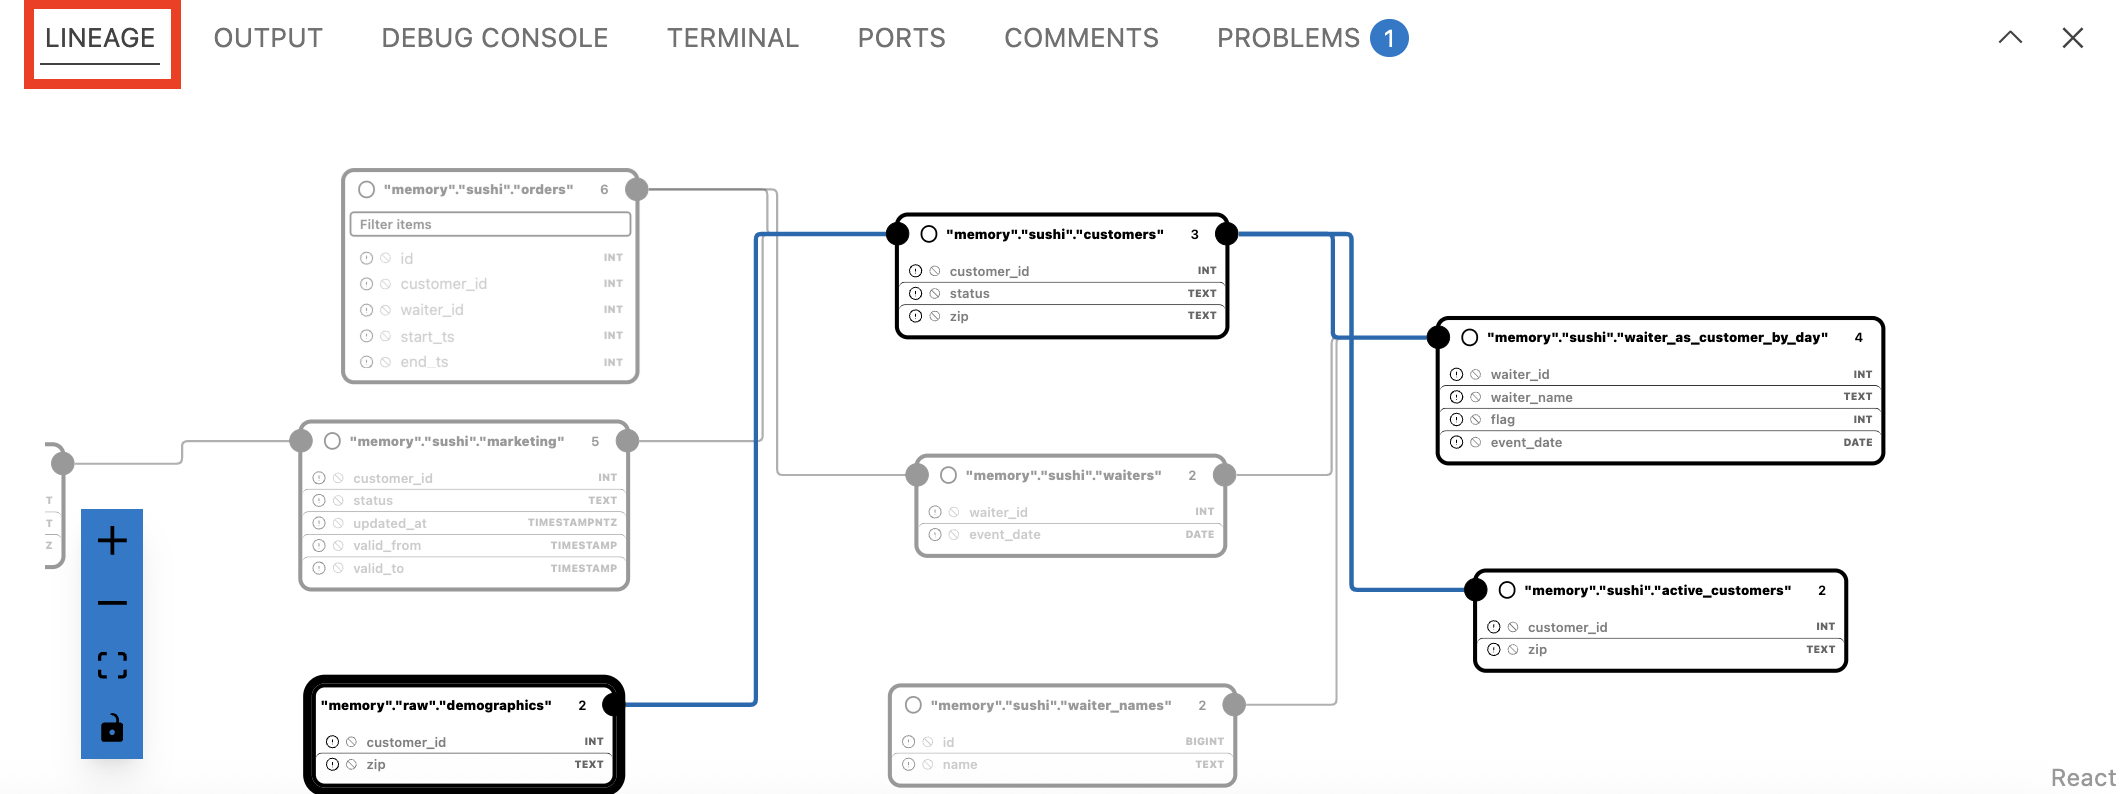Toggle the circle on the customers node
Viewport: 2126px width, 794px height.
[x=929, y=234]
